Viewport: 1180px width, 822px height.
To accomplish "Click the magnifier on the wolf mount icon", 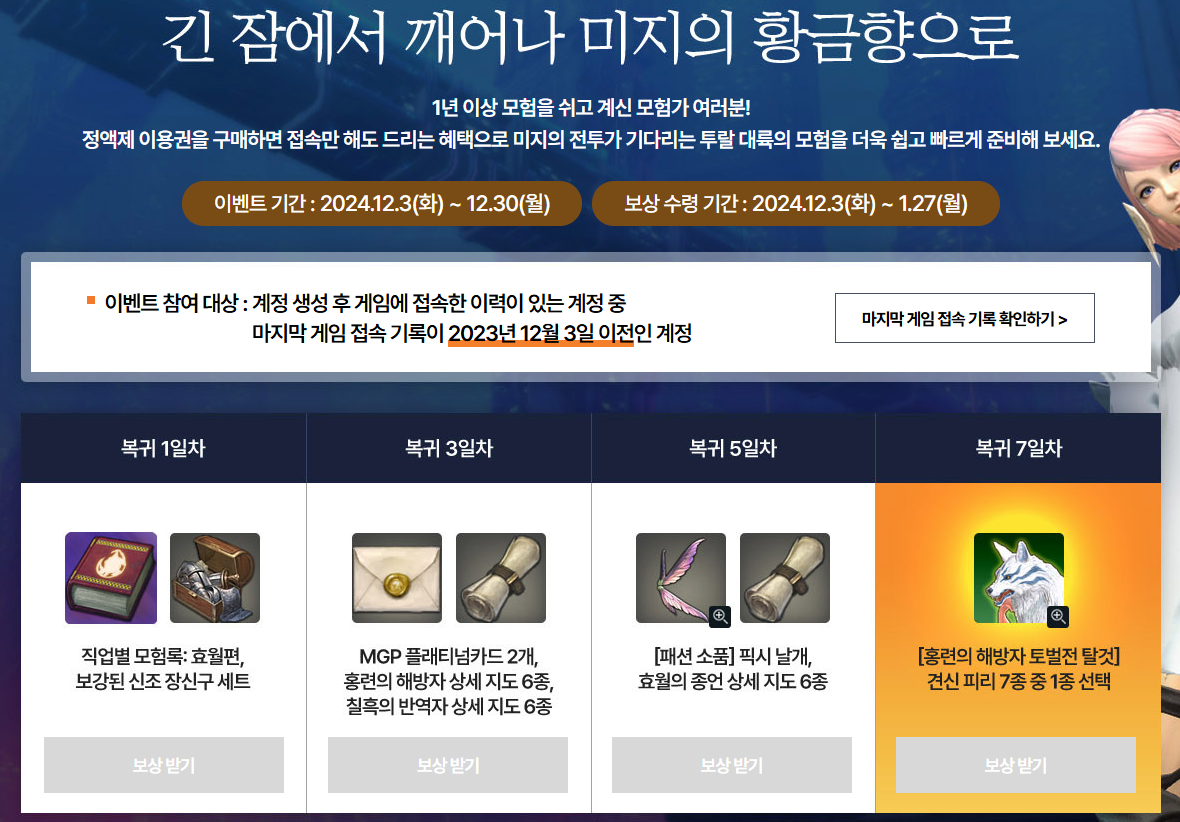I will (x=1058, y=616).
